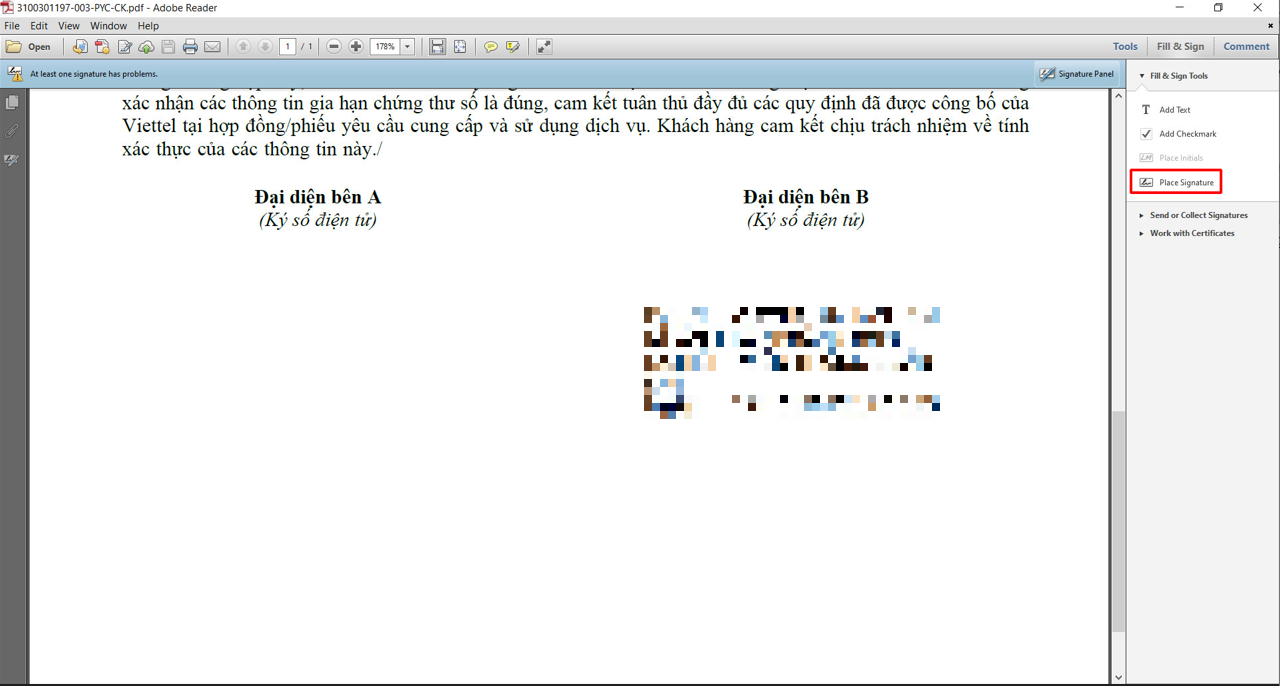The width and height of the screenshot is (1280, 686).
Task: Click Place Signature in Fill & Sign
Action: [x=1186, y=183]
